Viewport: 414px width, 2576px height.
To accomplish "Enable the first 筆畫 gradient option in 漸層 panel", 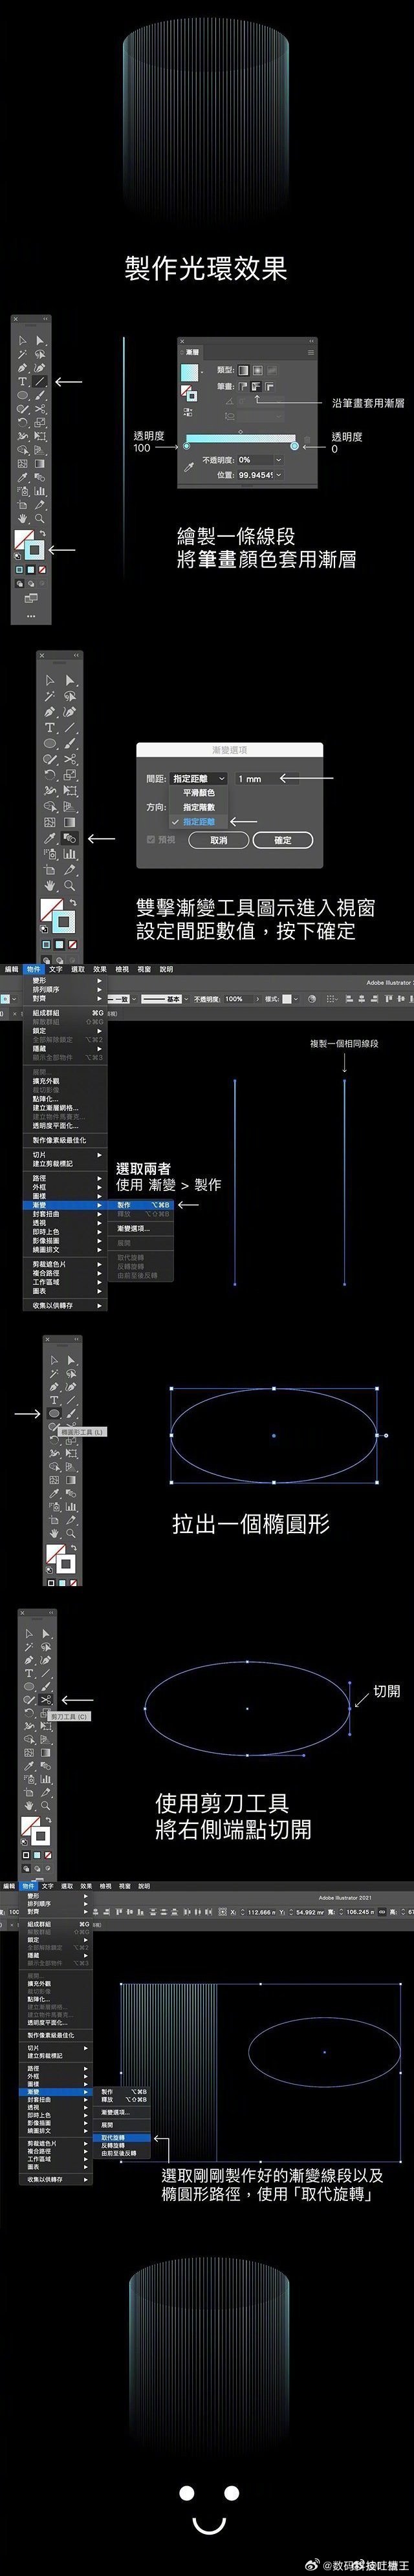I will click(x=243, y=386).
